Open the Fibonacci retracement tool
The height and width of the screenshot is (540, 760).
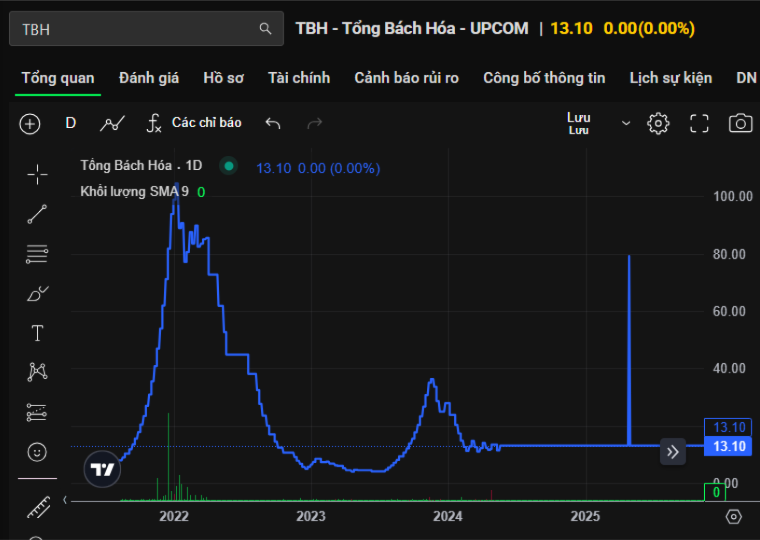click(x=37, y=253)
